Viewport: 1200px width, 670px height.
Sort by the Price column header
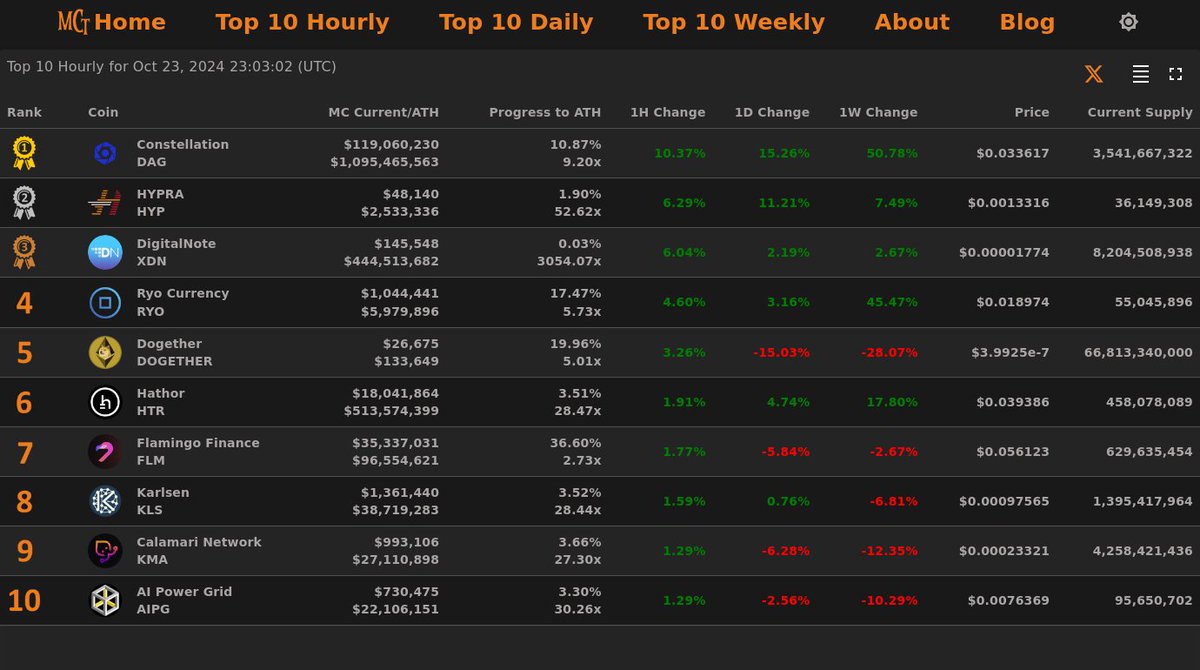1032,113
